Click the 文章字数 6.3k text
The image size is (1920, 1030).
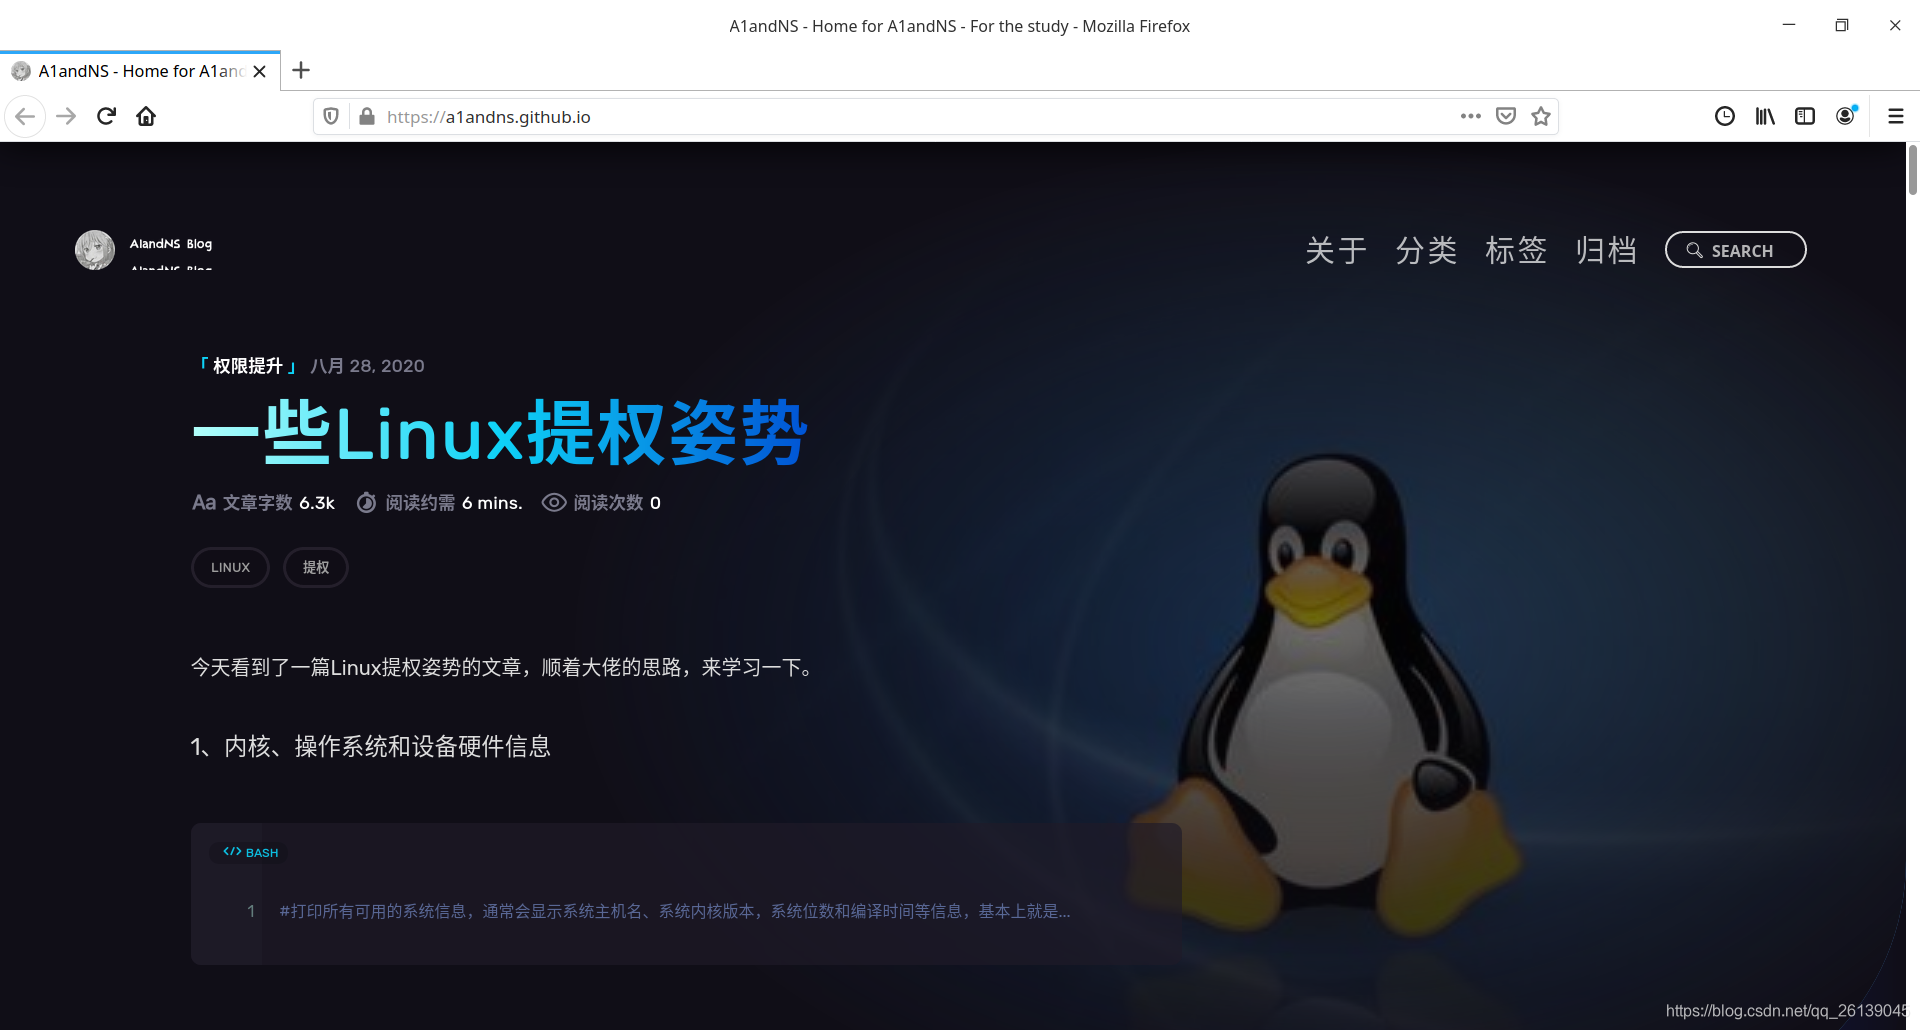(264, 503)
